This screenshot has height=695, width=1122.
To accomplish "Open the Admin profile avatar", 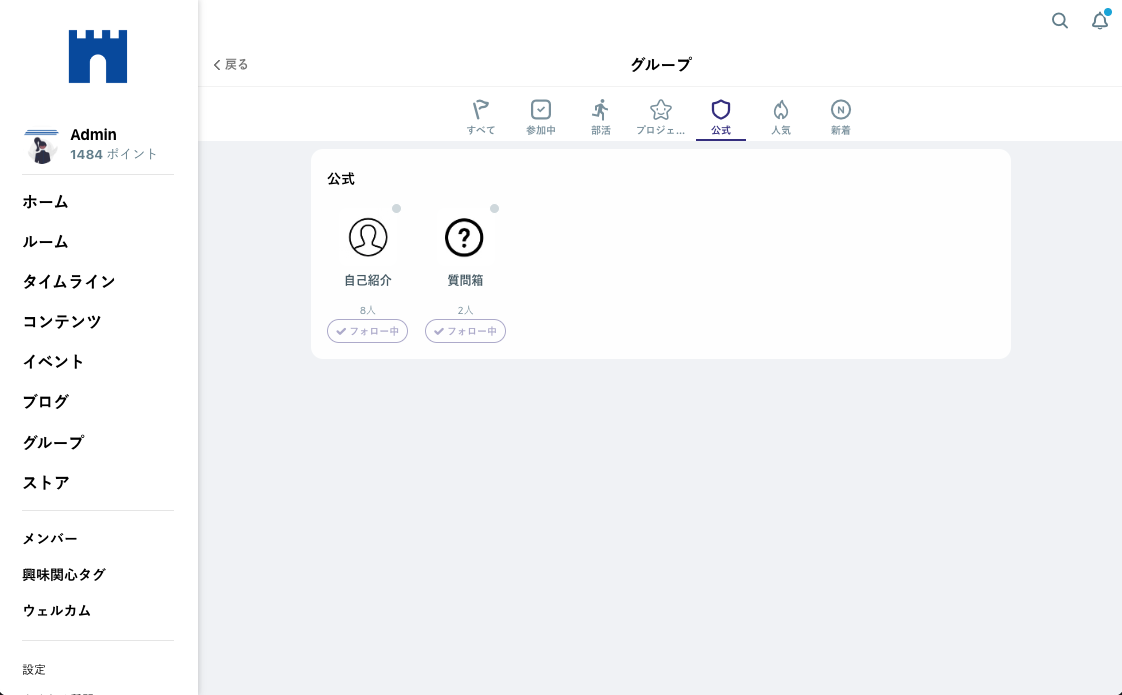I will 41,145.
